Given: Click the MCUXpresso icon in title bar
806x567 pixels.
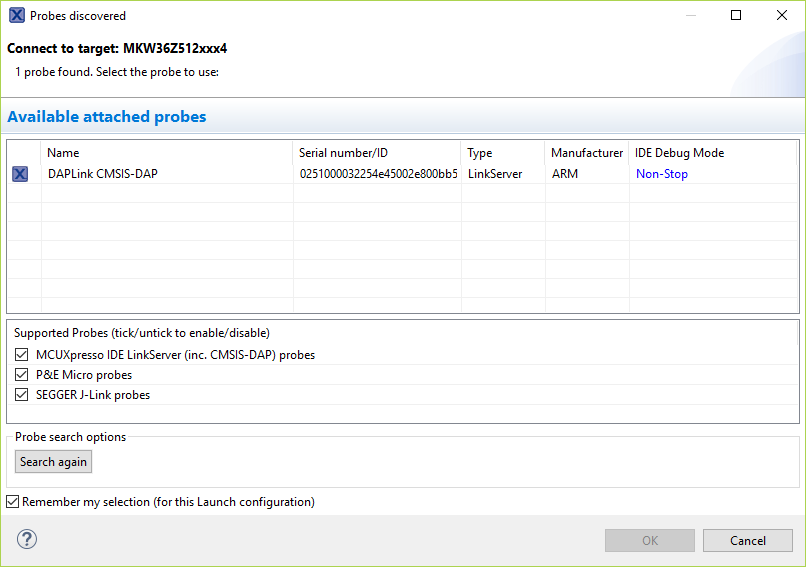Looking at the screenshot, I should (16, 16).
